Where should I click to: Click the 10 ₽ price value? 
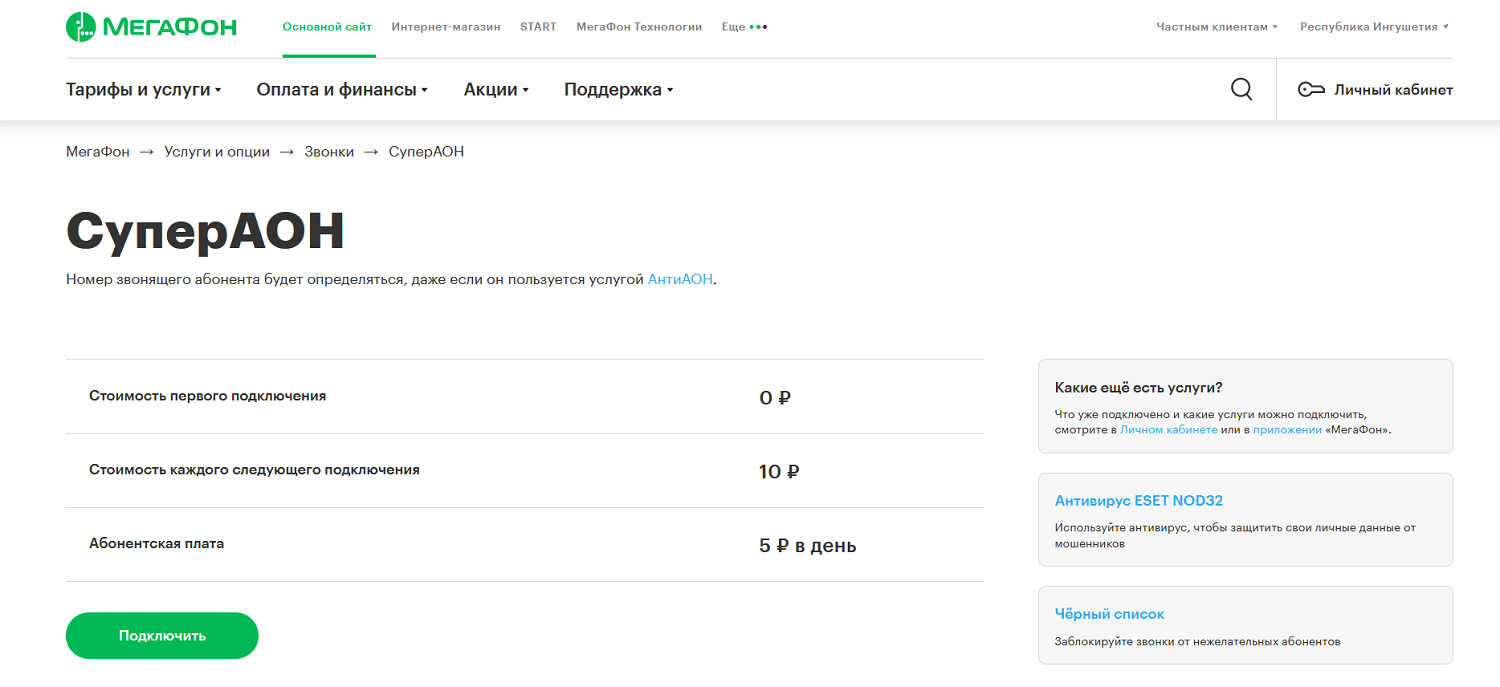[779, 472]
